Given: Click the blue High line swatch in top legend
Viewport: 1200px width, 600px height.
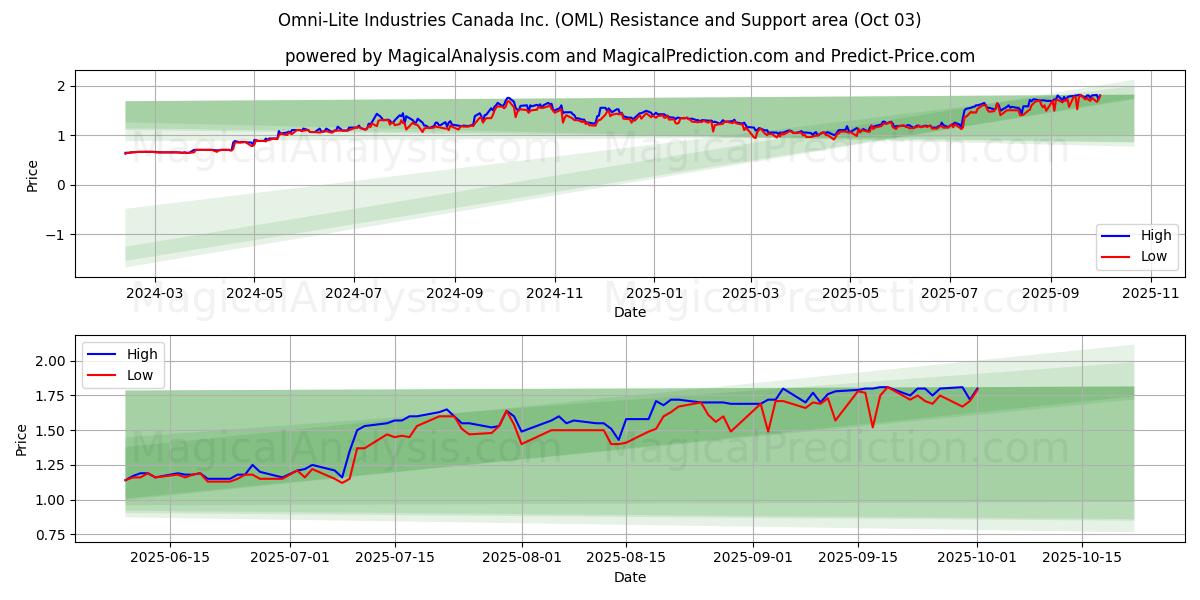Looking at the screenshot, I should [1116, 236].
